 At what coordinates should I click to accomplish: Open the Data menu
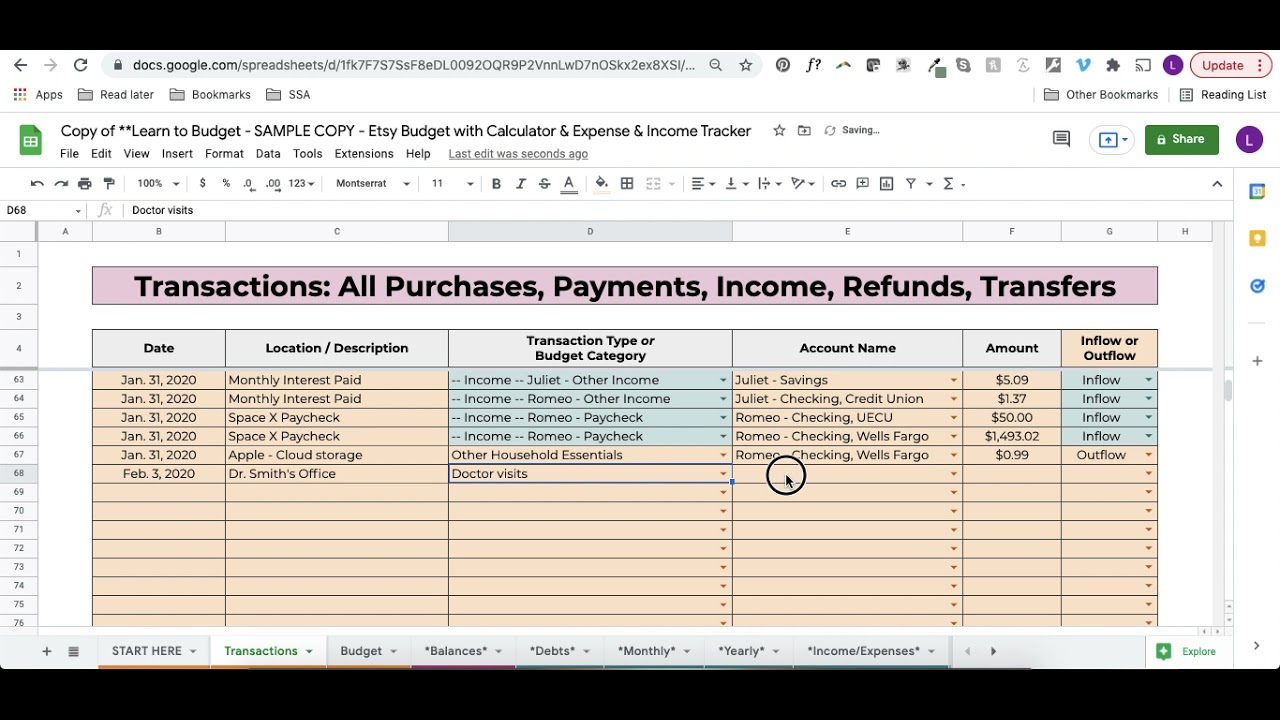[x=268, y=154]
